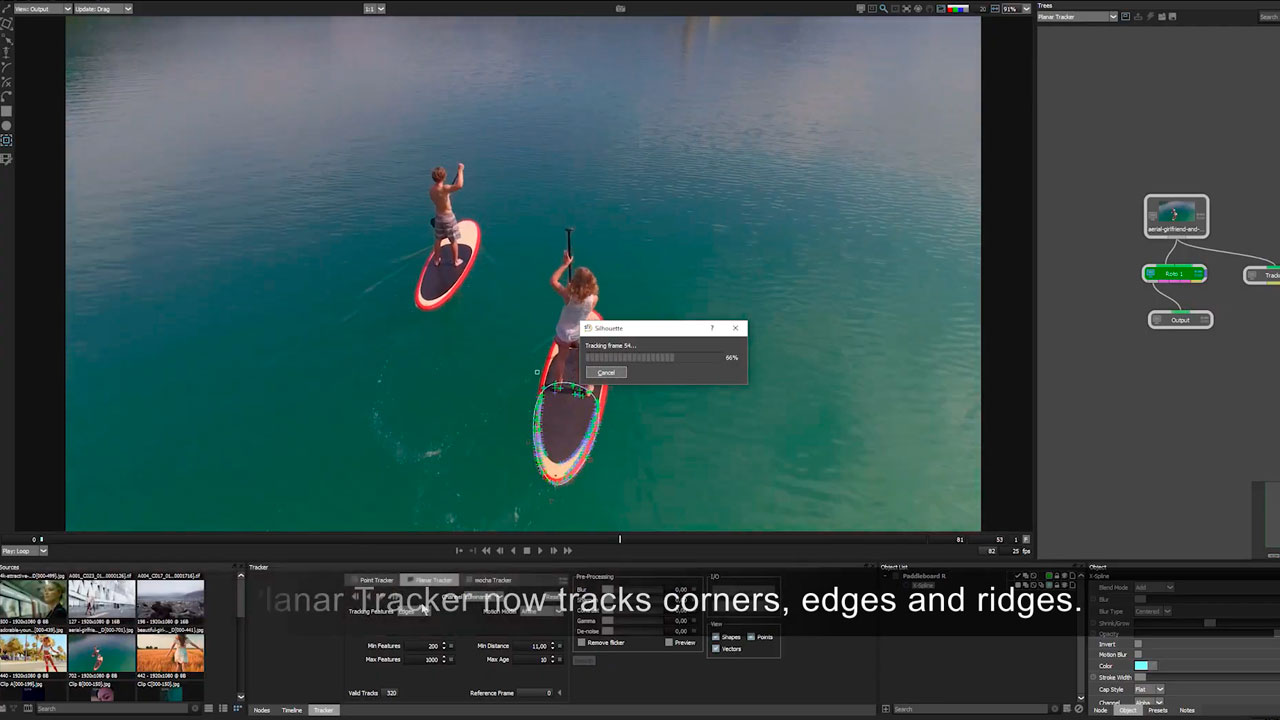Jump to the first frame with rewind icon
This screenshot has width=1280, height=720.
[486, 551]
